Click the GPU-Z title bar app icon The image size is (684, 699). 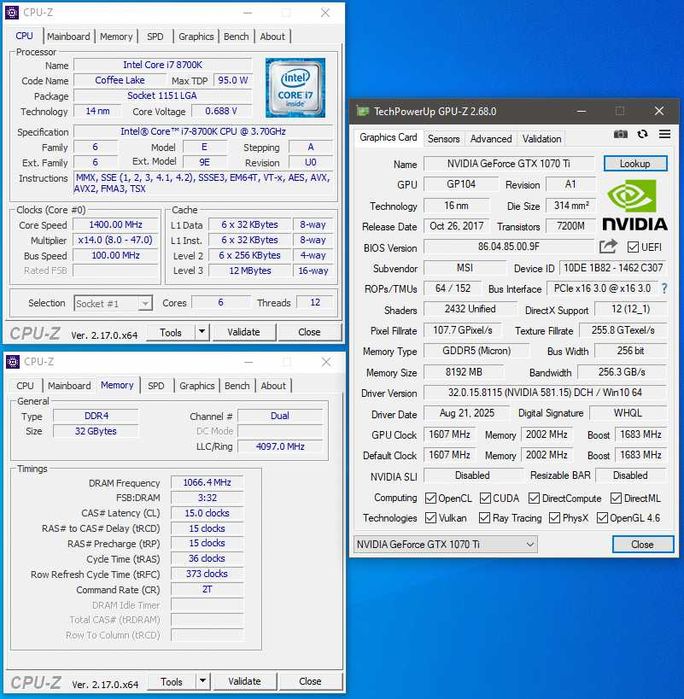pos(363,111)
